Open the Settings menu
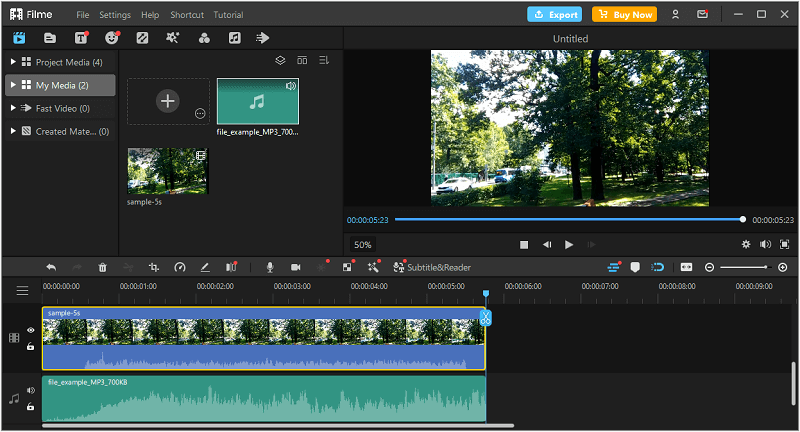The height and width of the screenshot is (432, 800). (115, 15)
